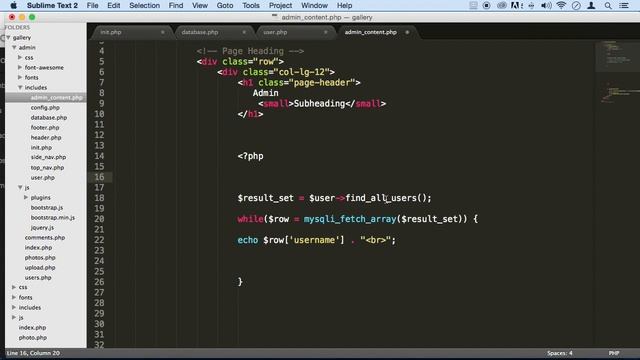Viewport: 640px width, 360px height.
Task: Change indentation via Spaces: 4
Action: pyautogui.click(x=560, y=353)
